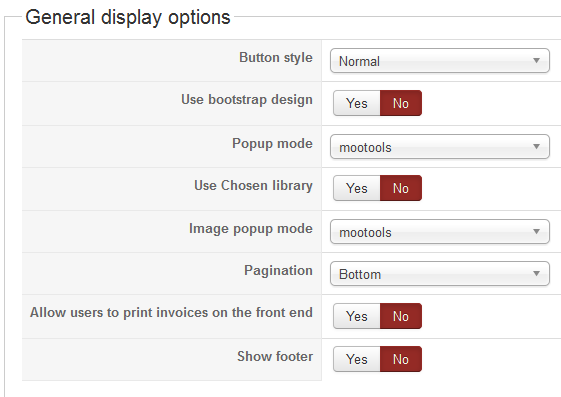Image resolution: width=561 pixels, height=397 pixels.
Task: Open the Pagination dropdown showing Bottom
Action: [x=440, y=274]
